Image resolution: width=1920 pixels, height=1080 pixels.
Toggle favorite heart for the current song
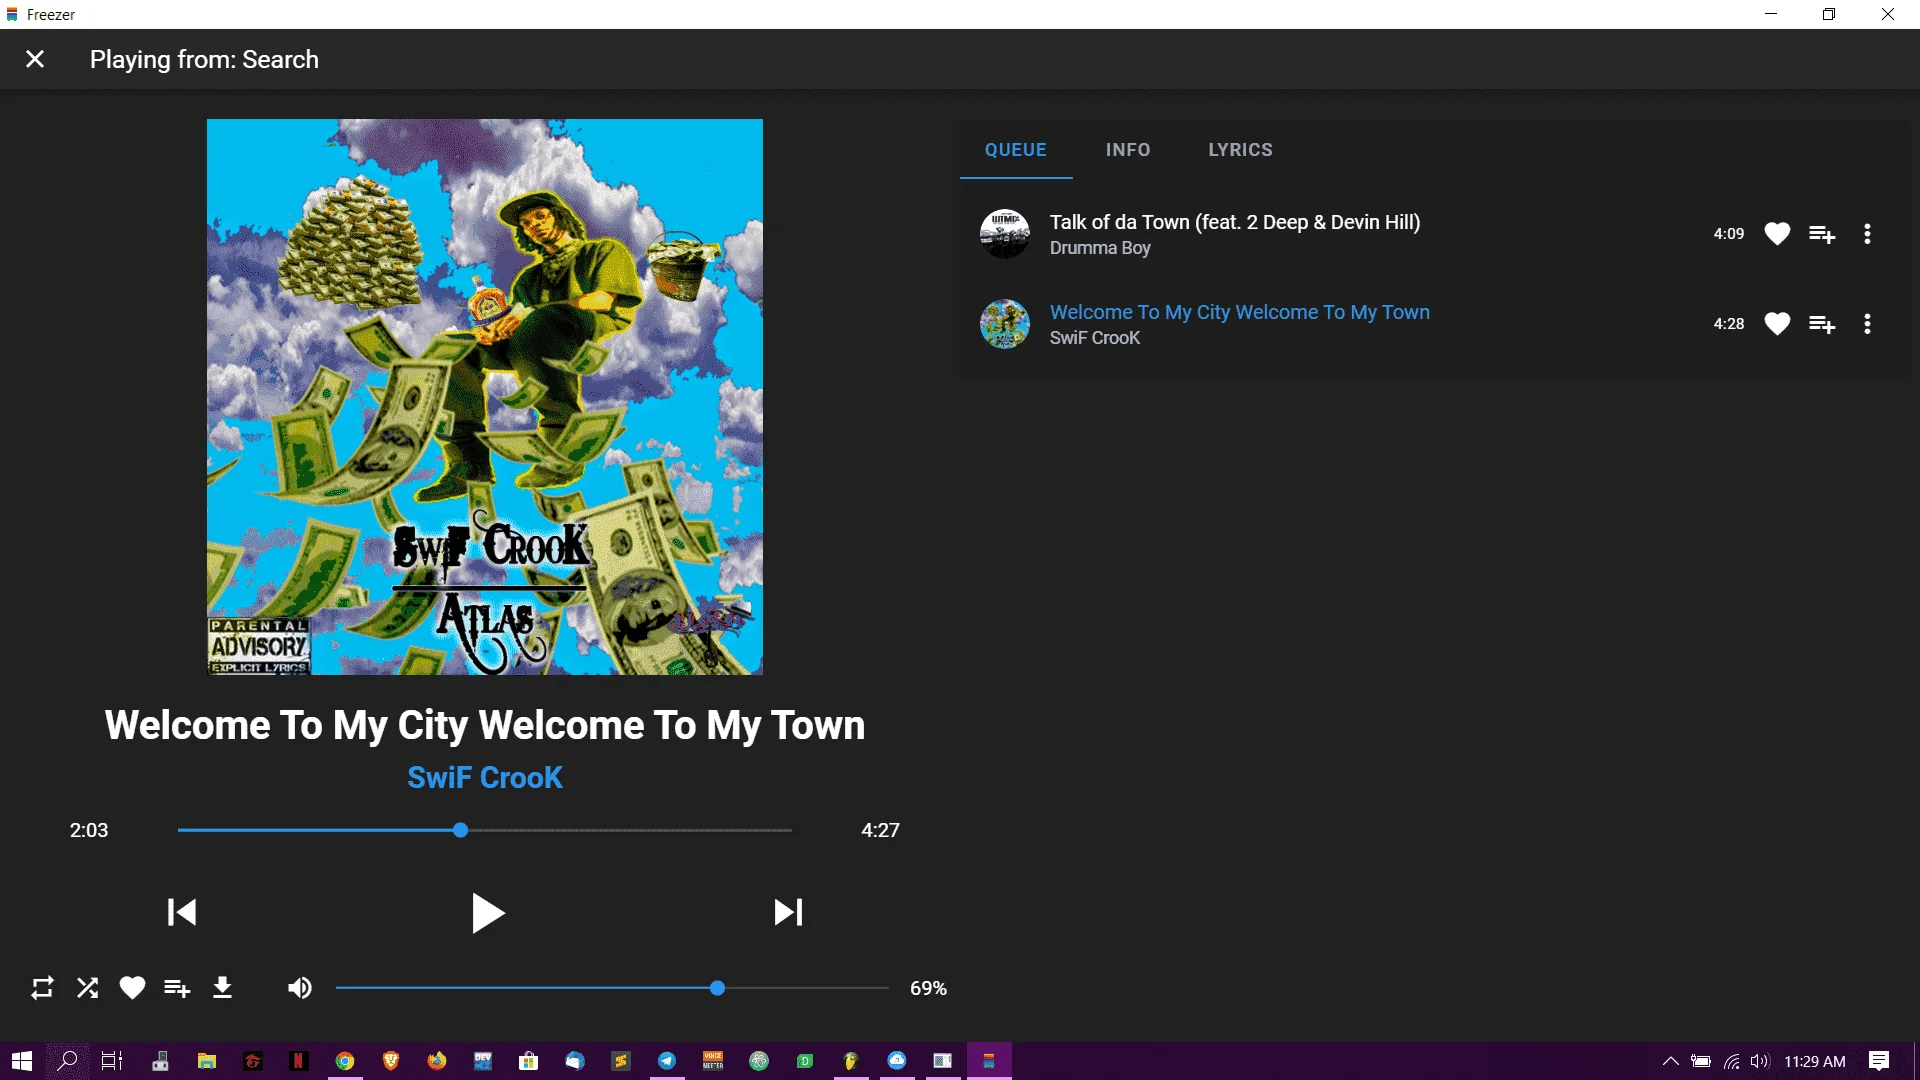tap(132, 988)
